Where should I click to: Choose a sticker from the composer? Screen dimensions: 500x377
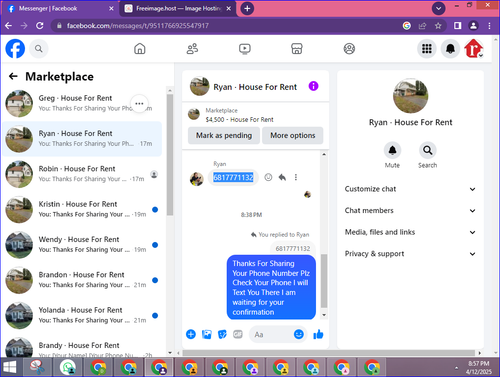(222, 334)
